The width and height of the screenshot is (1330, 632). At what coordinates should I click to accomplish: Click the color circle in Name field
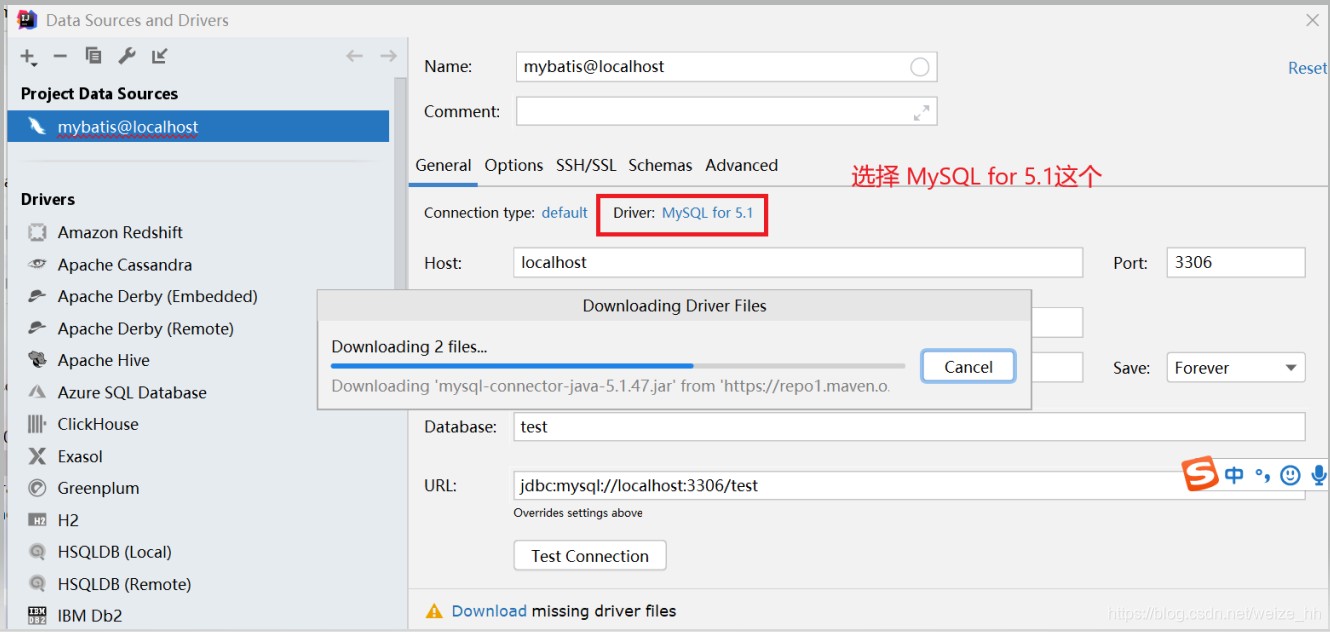[920, 67]
